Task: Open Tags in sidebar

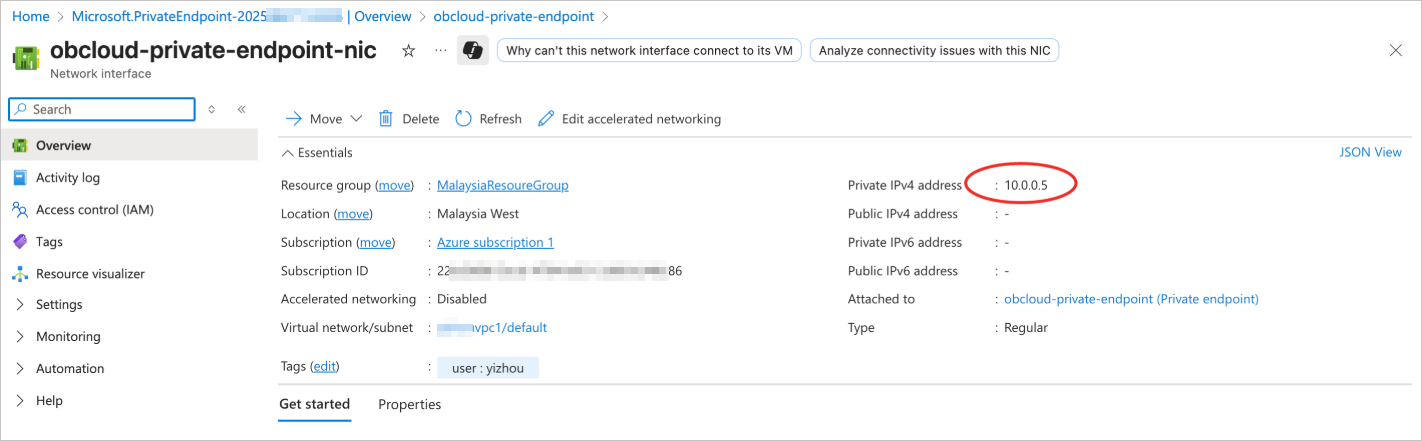Action: (x=49, y=242)
